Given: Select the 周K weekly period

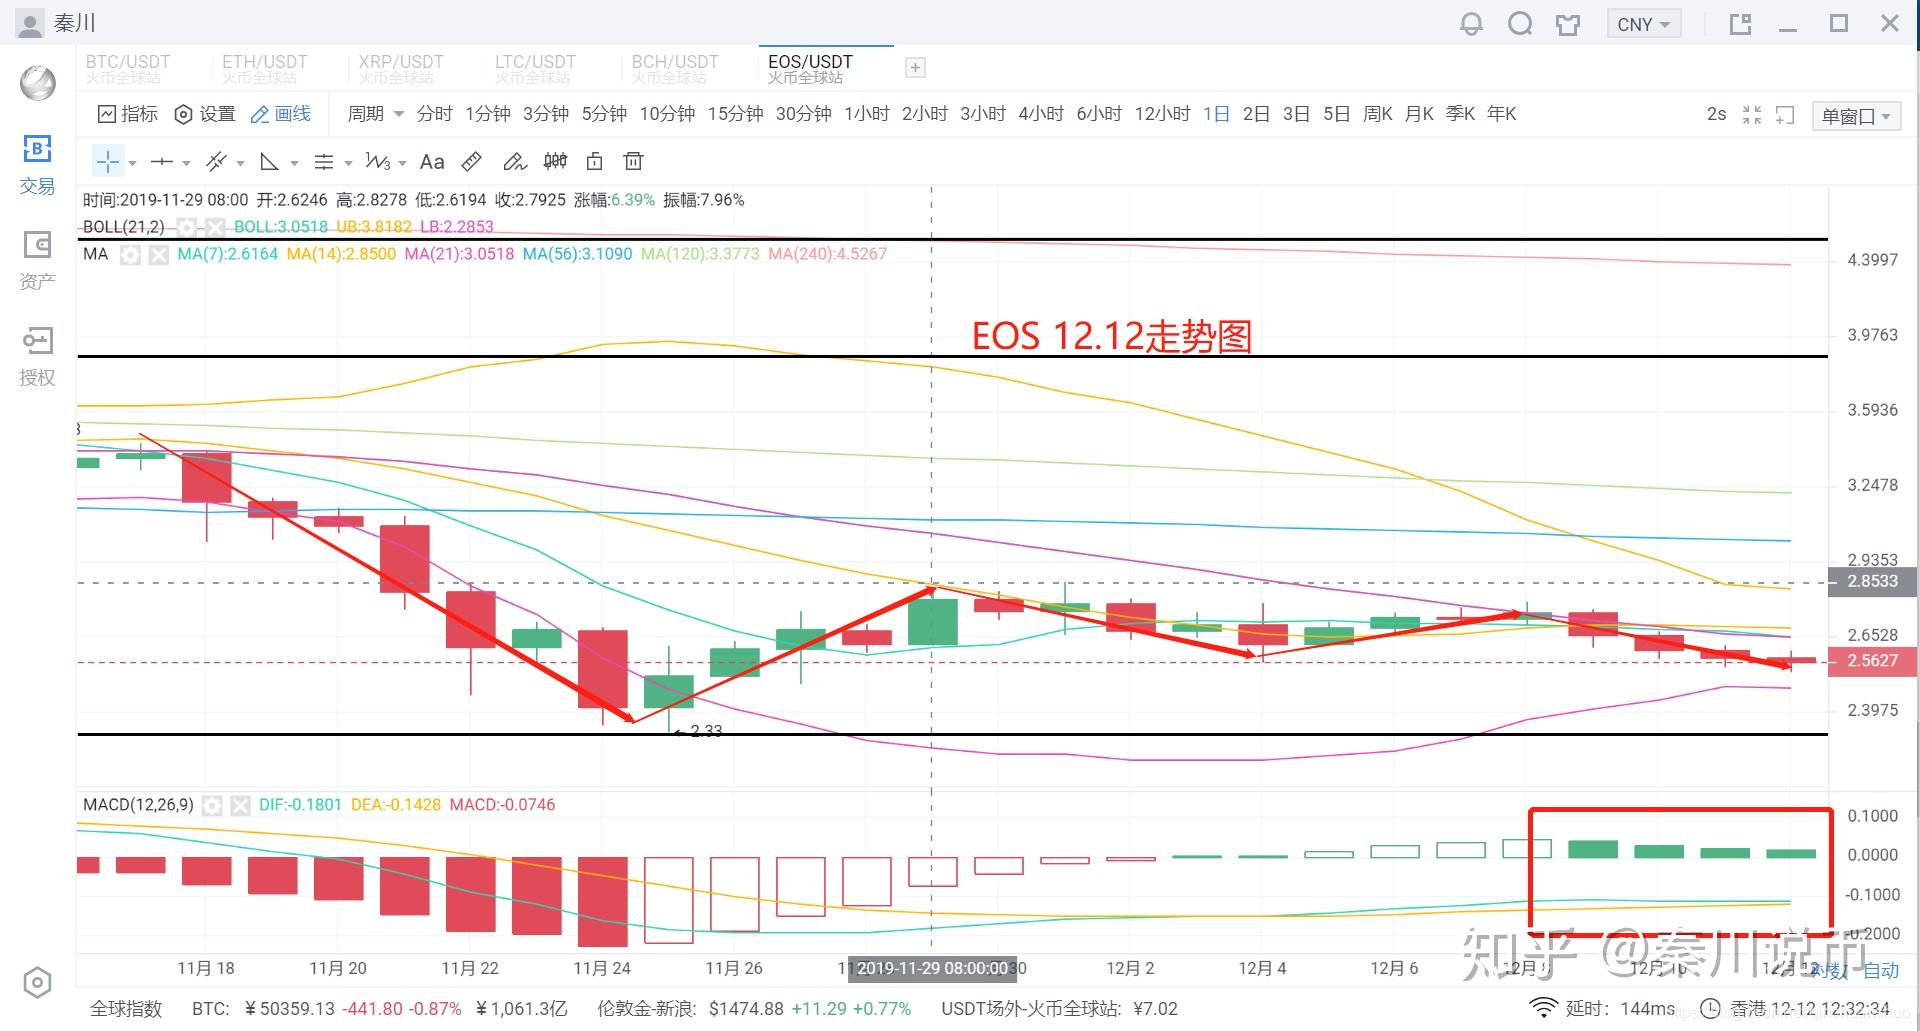Looking at the screenshot, I should click(x=1378, y=114).
